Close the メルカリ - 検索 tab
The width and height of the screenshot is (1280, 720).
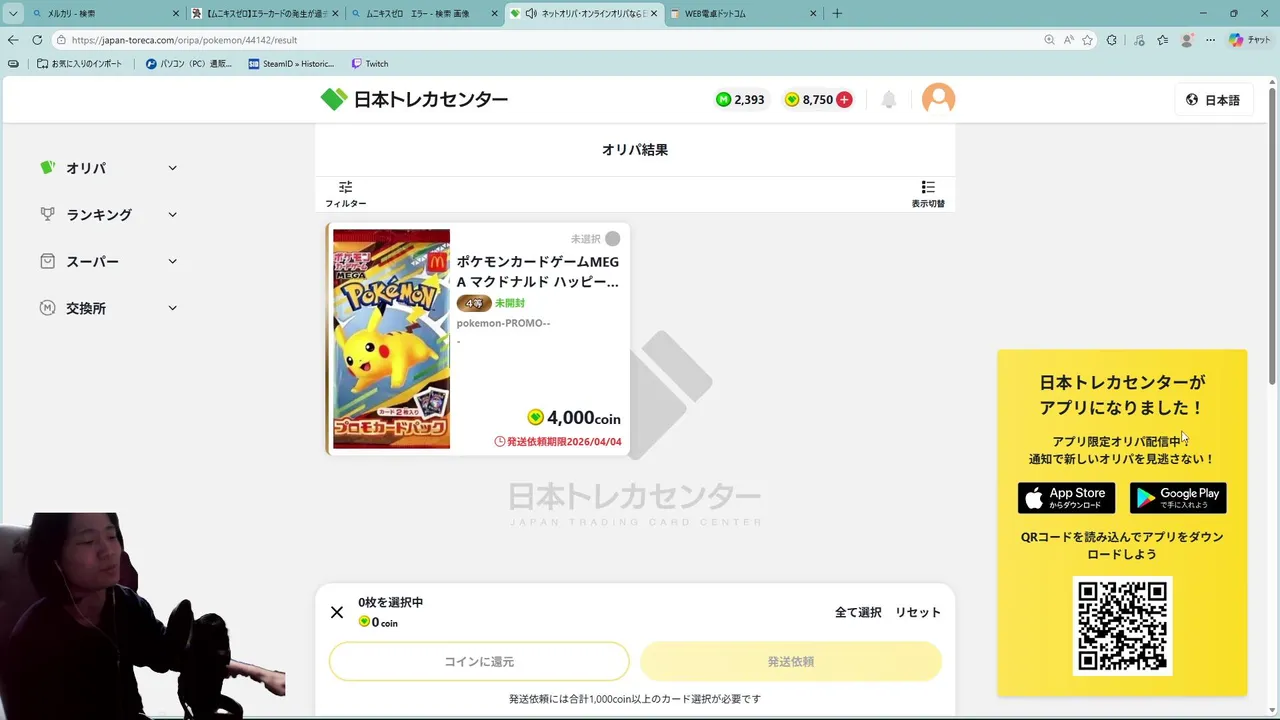coord(176,14)
